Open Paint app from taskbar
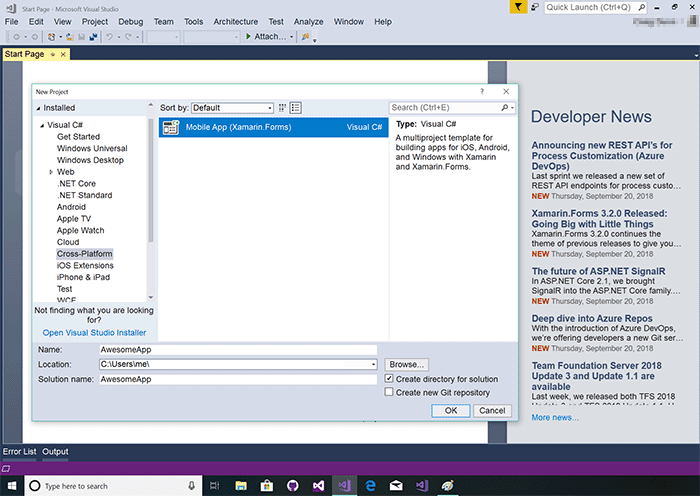The height and width of the screenshot is (496, 700). (447, 486)
